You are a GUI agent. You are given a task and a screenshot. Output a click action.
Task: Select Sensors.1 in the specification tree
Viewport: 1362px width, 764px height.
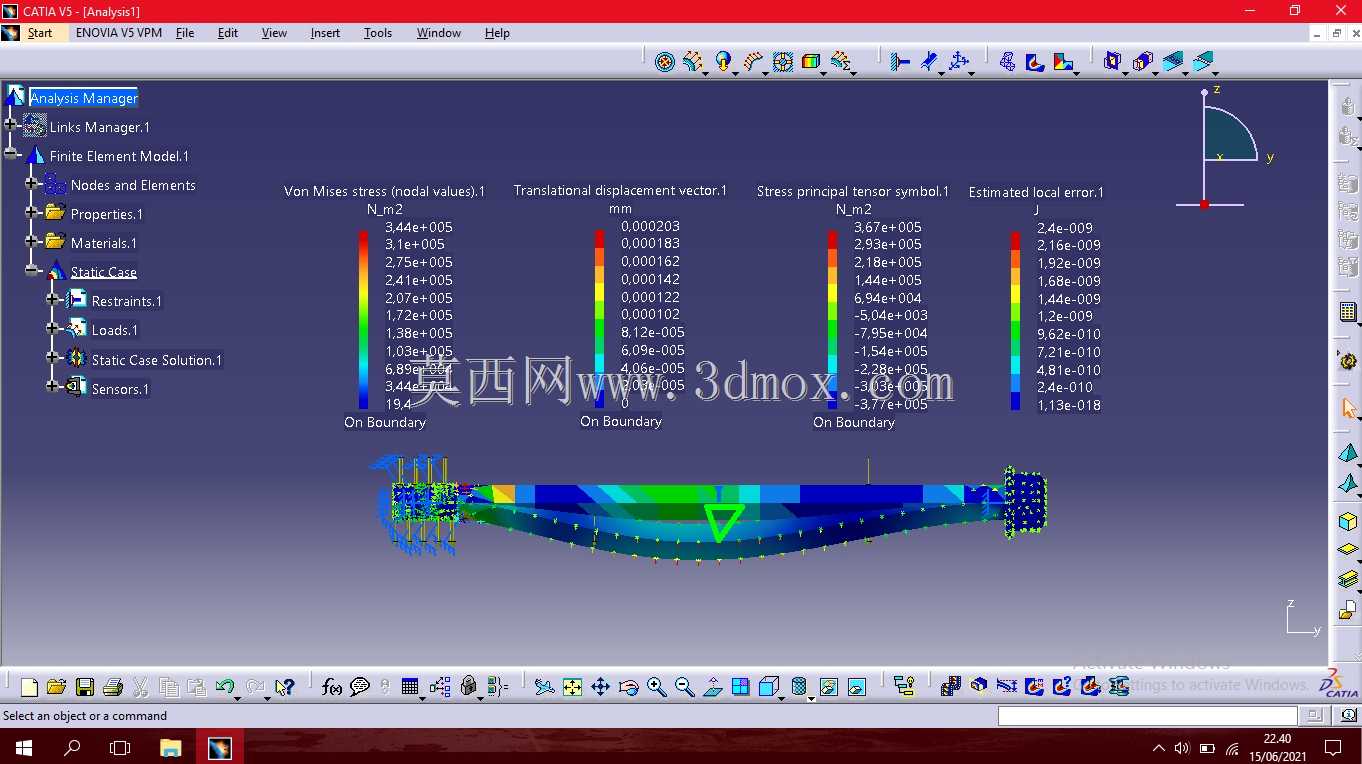click(120, 389)
